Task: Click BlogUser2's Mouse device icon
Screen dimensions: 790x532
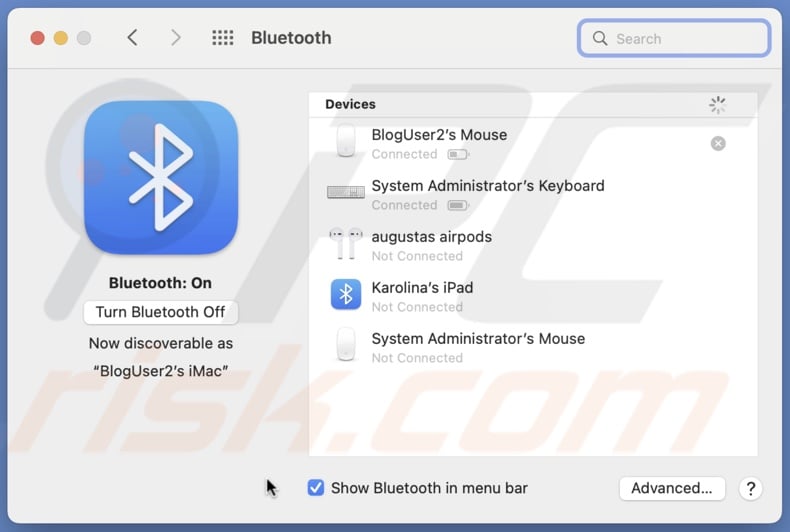Action: click(346, 141)
